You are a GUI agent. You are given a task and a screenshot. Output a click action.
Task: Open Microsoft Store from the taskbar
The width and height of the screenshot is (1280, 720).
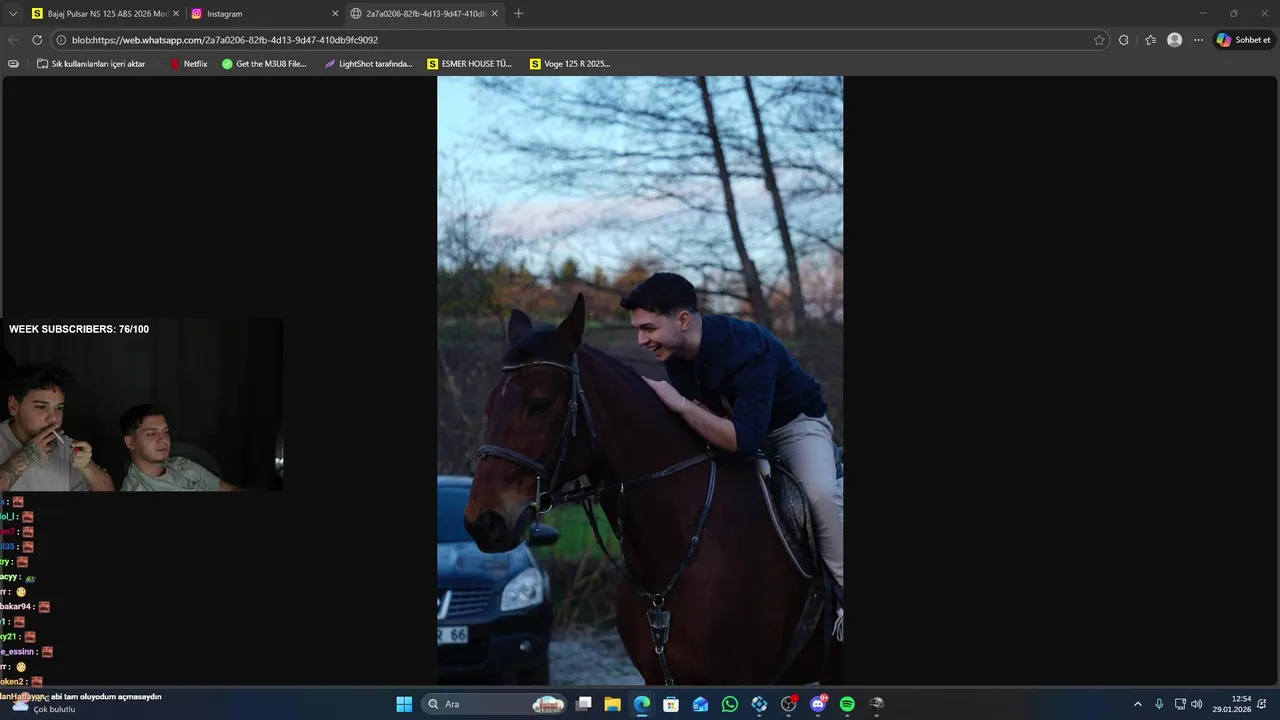click(671, 704)
